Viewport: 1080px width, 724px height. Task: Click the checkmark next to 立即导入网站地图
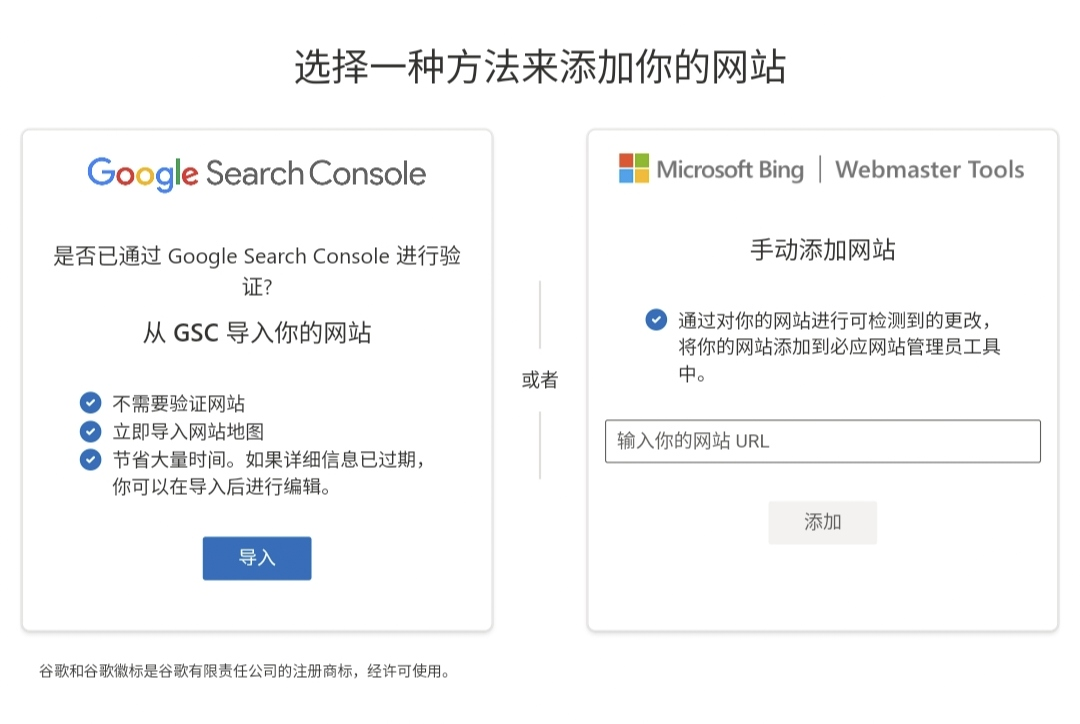(90, 431)
